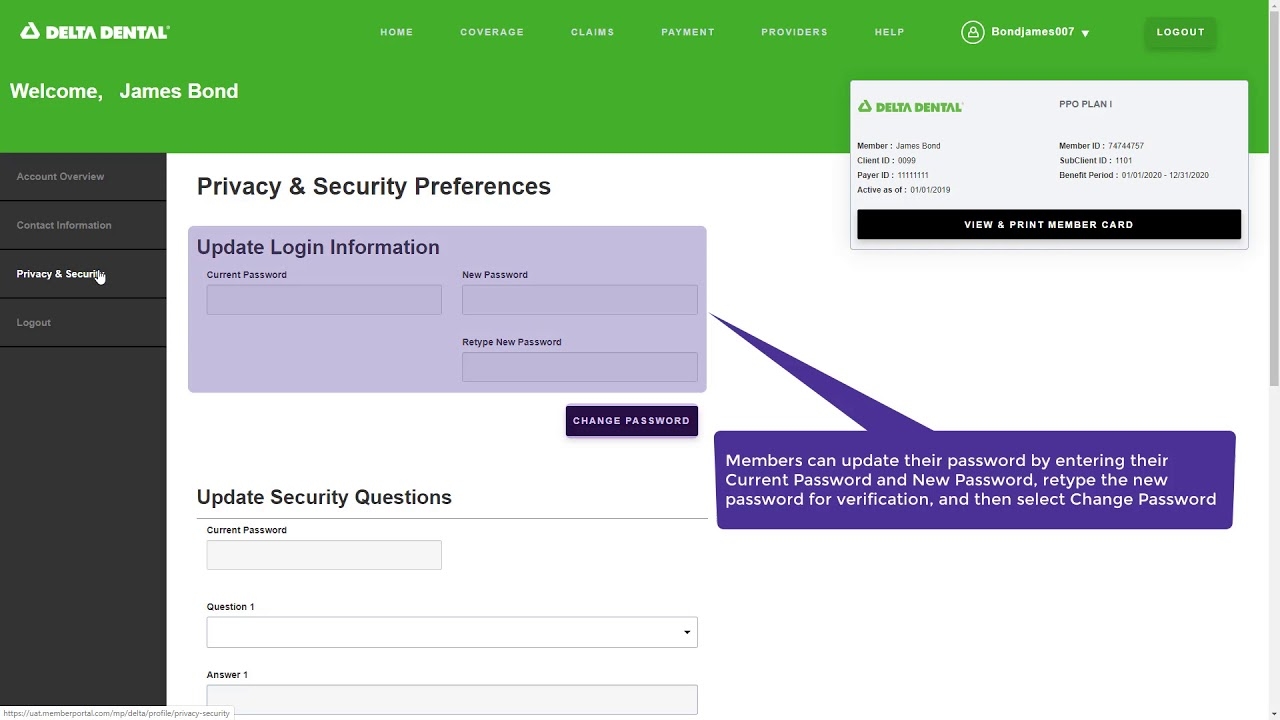
Task: Click the user profile avatar icon
Action: pyautogui.click(x=973, y=32)
